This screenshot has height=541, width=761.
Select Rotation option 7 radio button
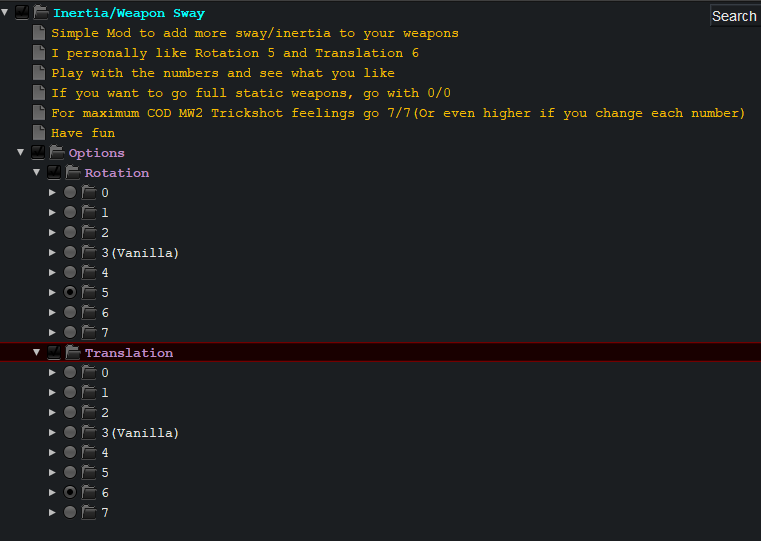[x=70, y=333]
